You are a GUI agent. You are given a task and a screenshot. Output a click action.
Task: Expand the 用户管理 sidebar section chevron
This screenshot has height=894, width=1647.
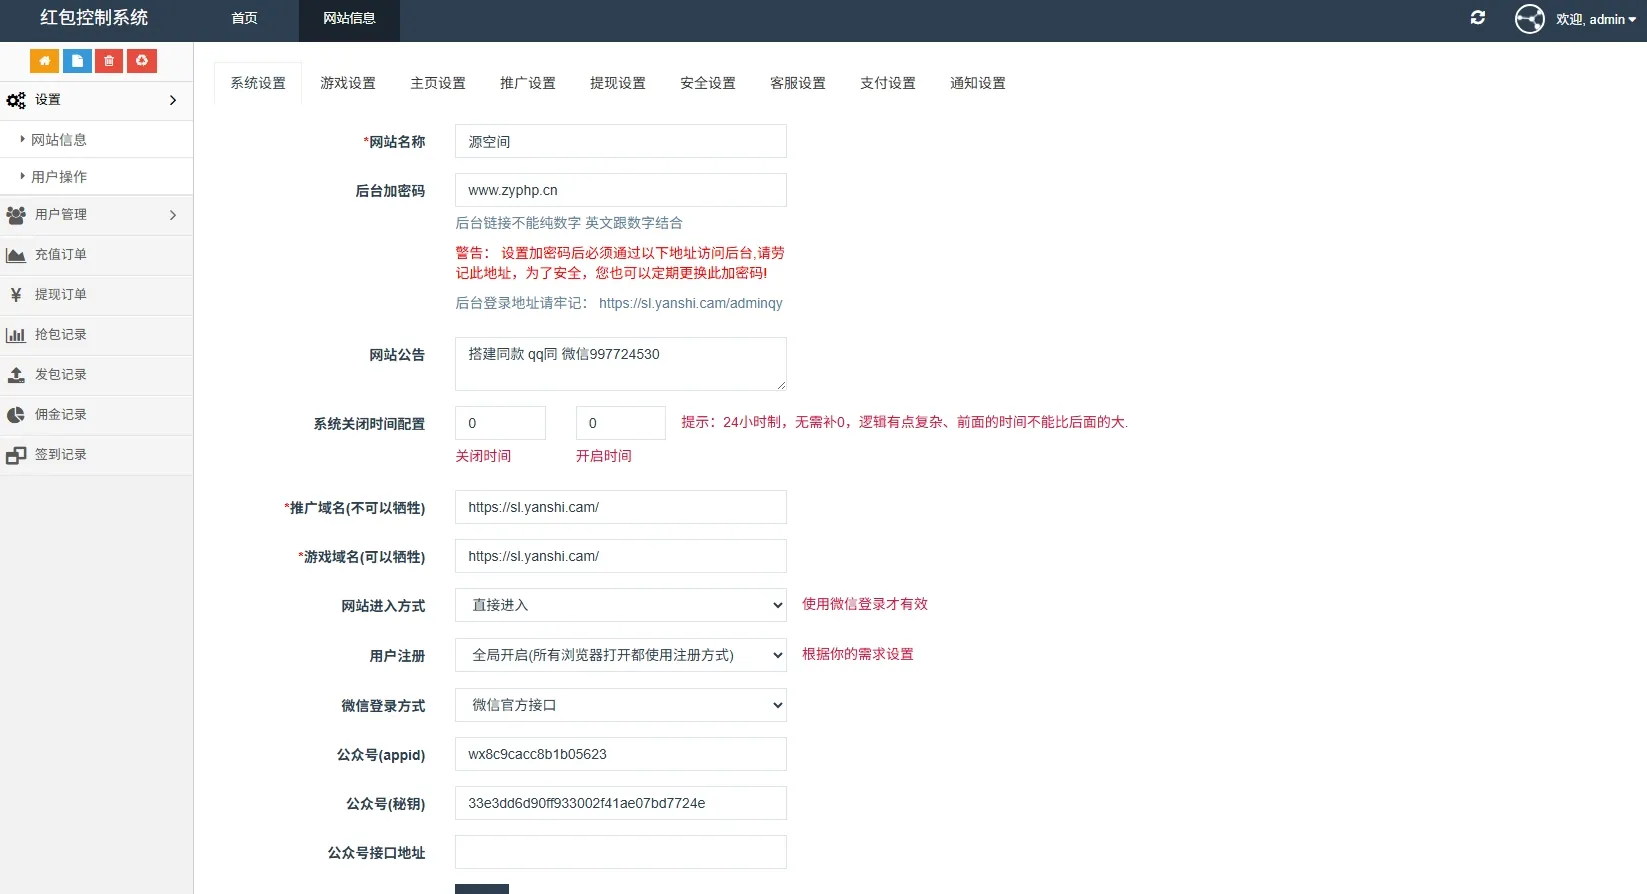(x=173, y=215)
